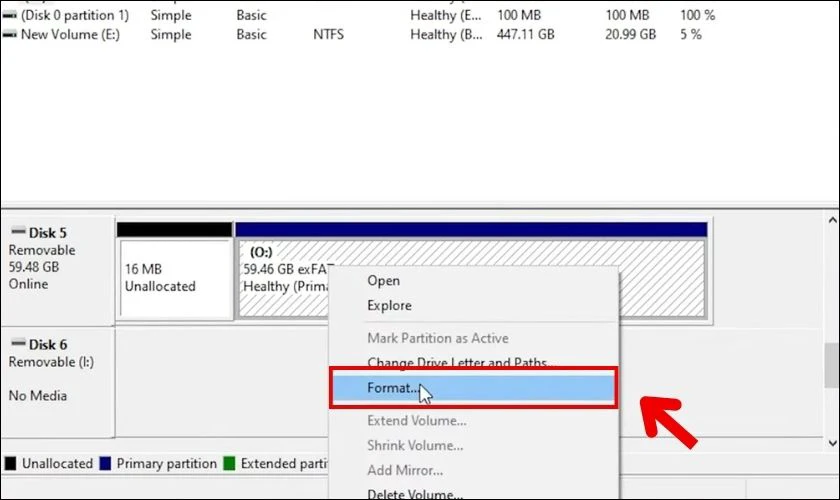Click the green Extended partition legend square
The width and height of the screenshot is (840, 500).
(x=229, y=463)
